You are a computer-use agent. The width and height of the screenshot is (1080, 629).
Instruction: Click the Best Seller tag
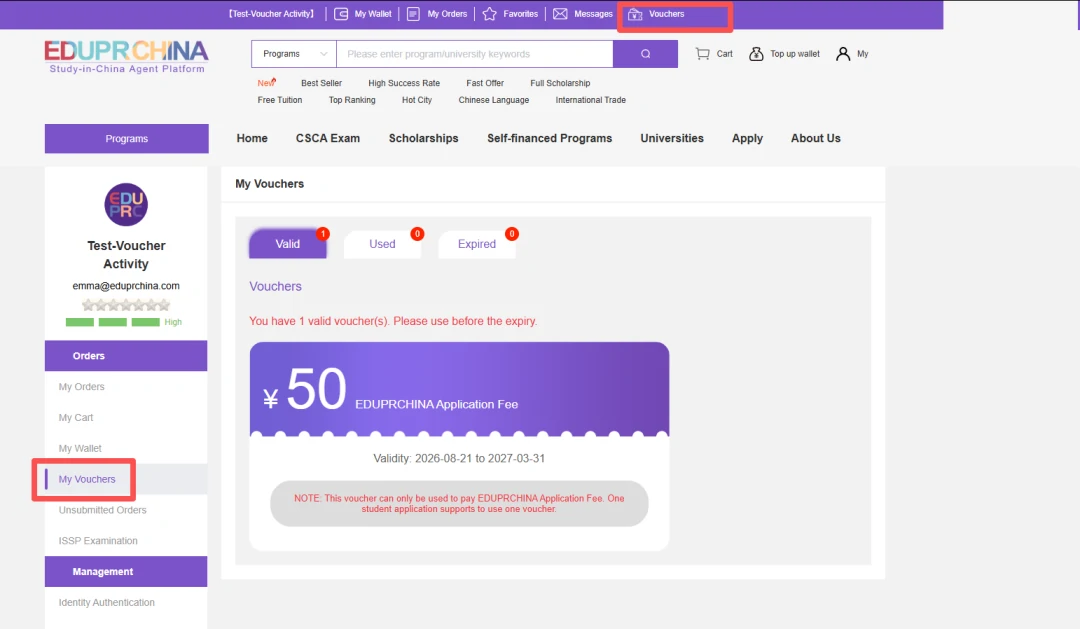[322, 83]
